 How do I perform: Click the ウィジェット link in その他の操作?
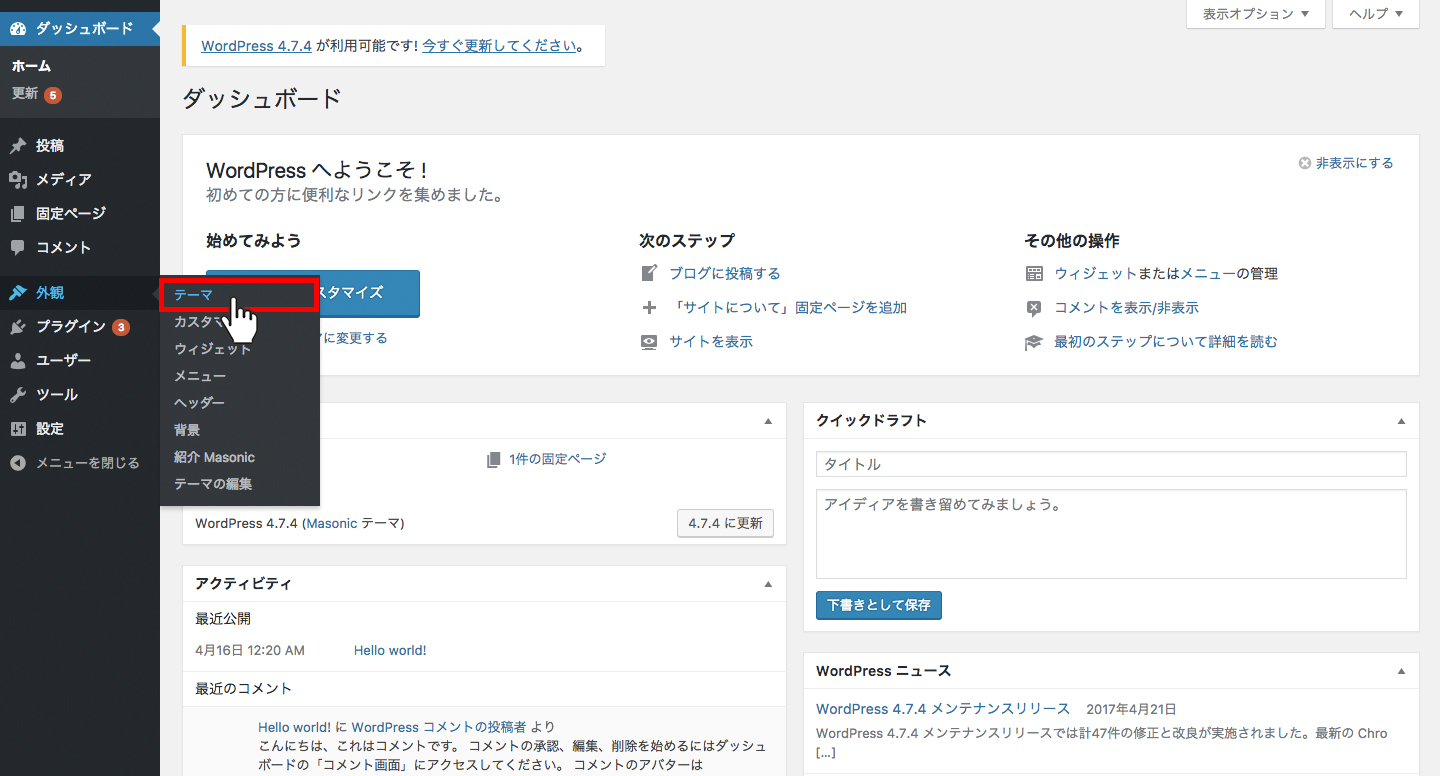click(1096, 273)
